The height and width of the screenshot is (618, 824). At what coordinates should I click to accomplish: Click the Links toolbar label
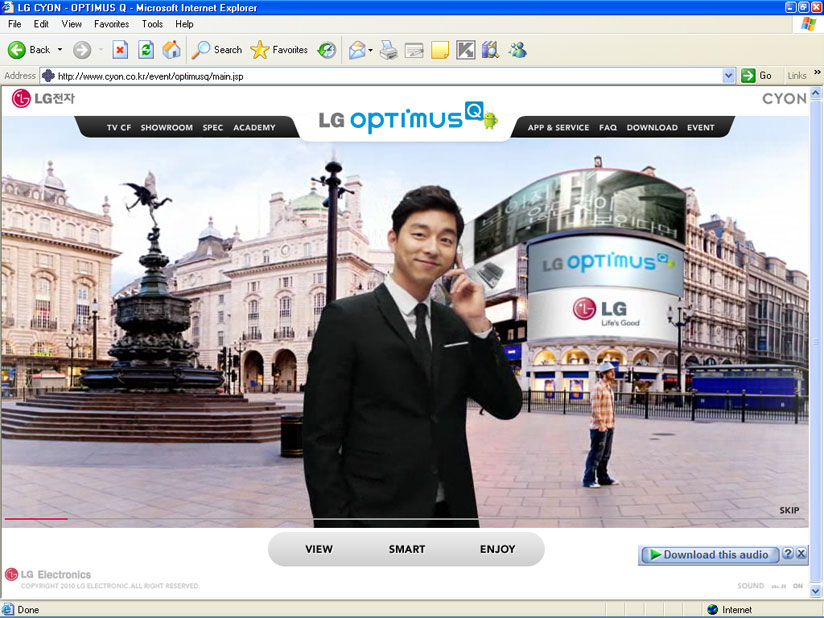click(797, 76)
